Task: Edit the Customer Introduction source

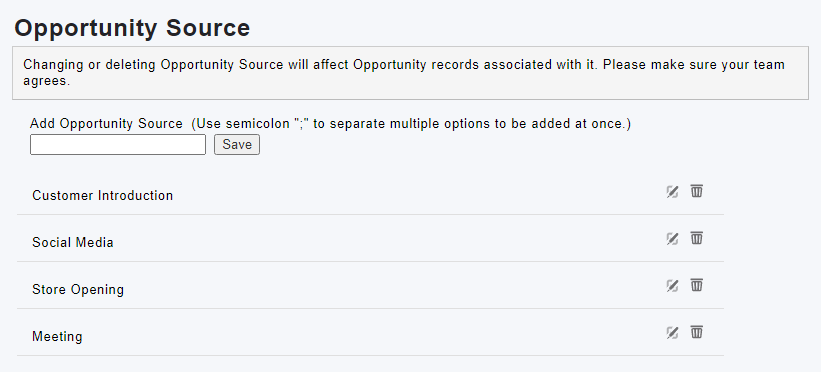Action: tap(672, 192)
